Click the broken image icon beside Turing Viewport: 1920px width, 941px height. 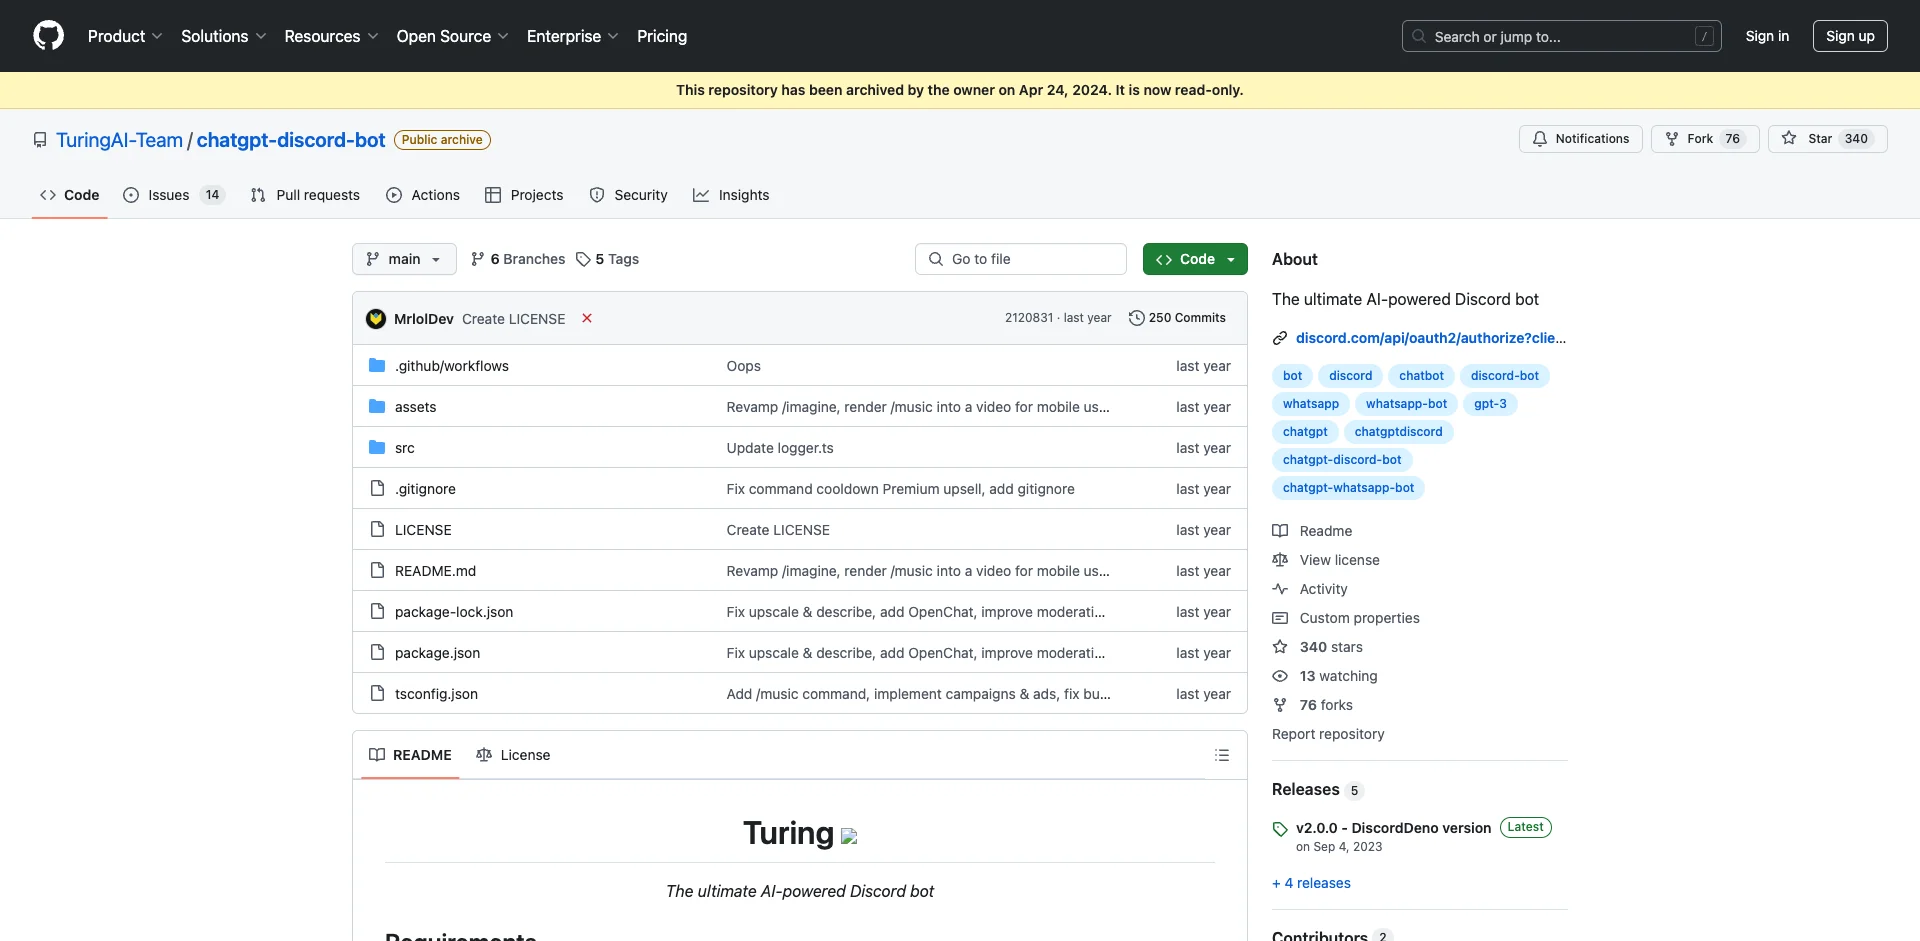pyautogui.click(x=849, y=836)
